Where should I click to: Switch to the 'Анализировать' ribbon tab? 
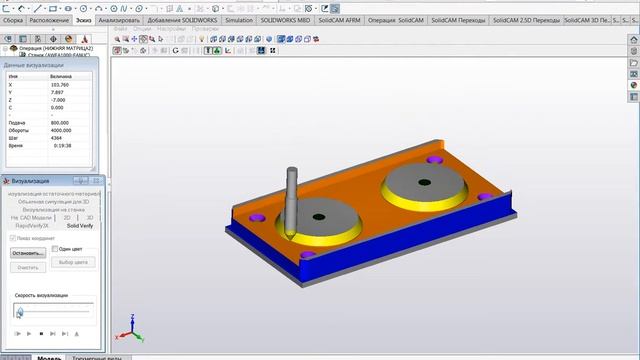coord(119,20)
